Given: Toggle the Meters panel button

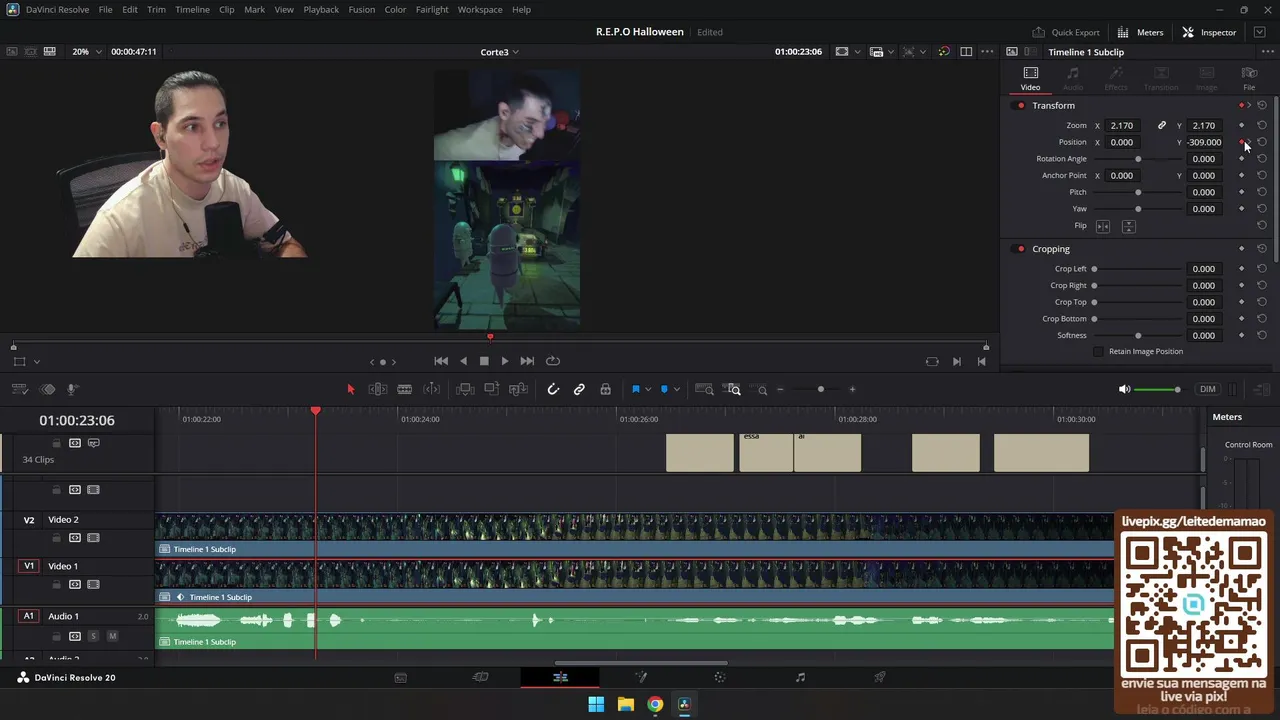Looking at the screenshot, I should point(1141,32).
